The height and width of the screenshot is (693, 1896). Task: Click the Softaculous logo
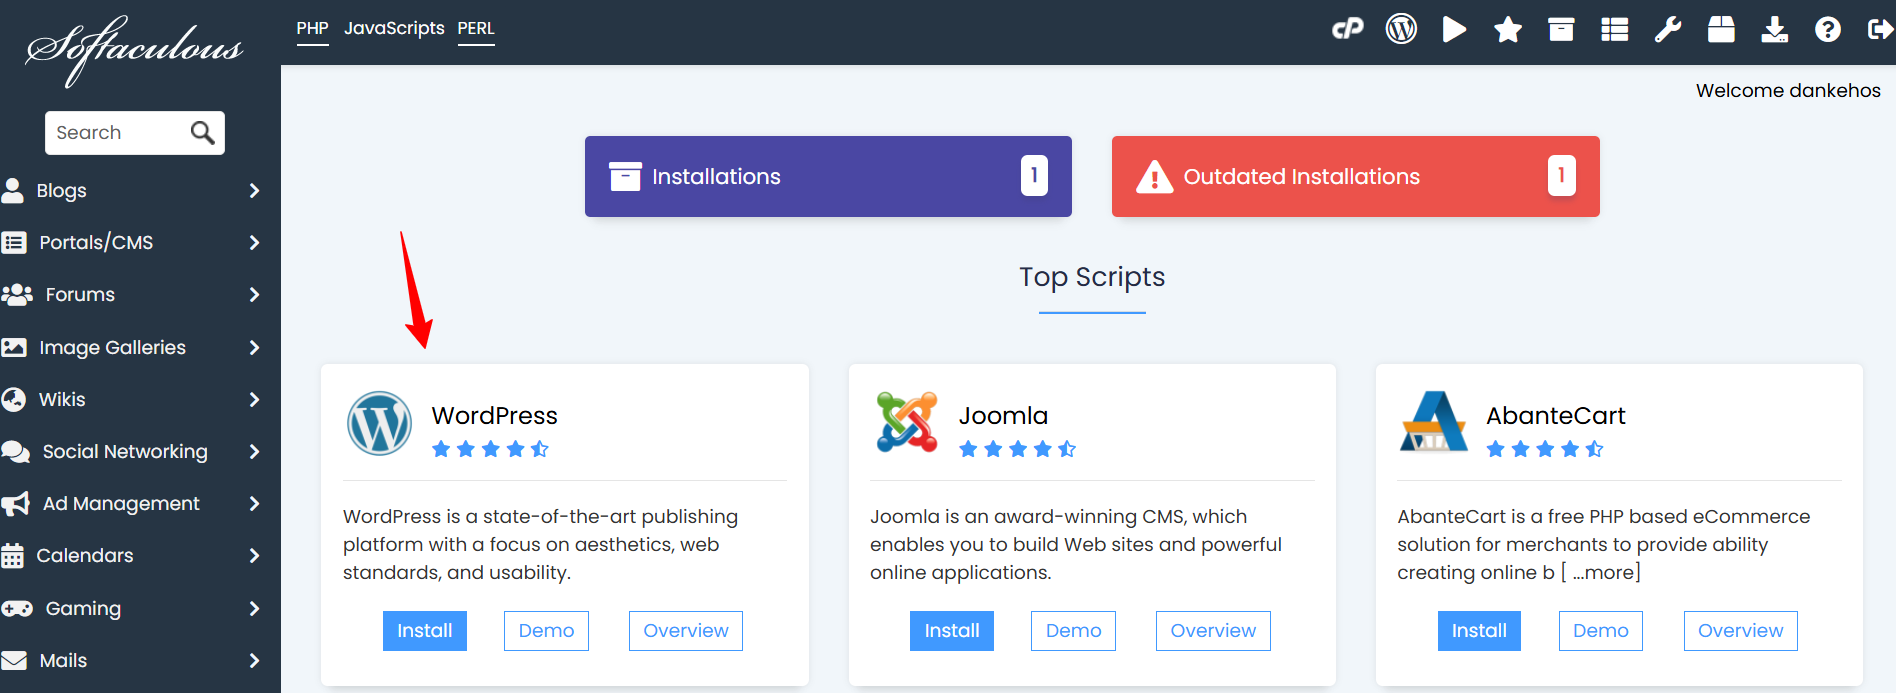click(134, 50)
